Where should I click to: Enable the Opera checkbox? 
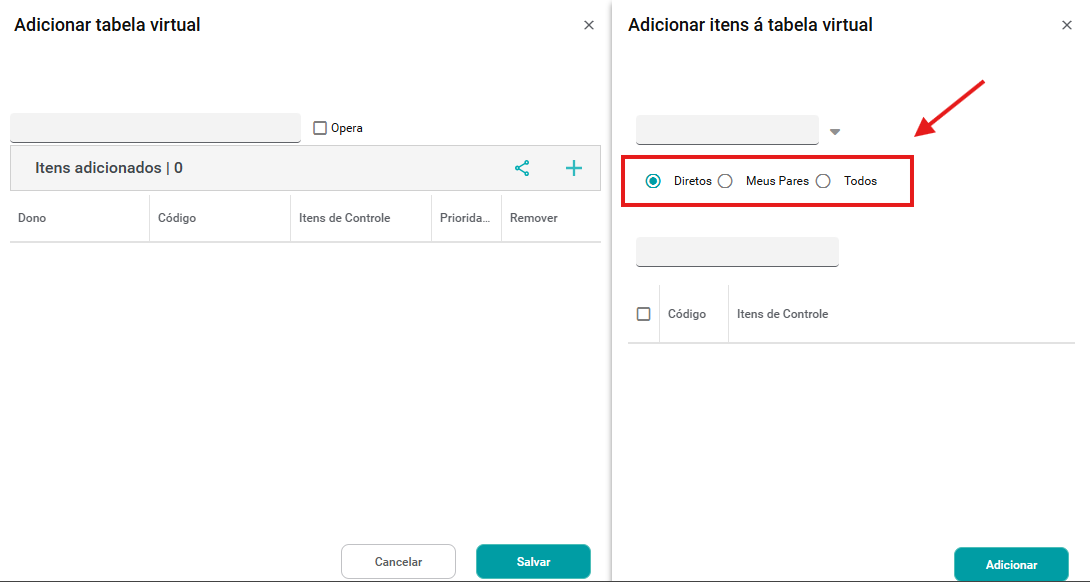[320, 128]
